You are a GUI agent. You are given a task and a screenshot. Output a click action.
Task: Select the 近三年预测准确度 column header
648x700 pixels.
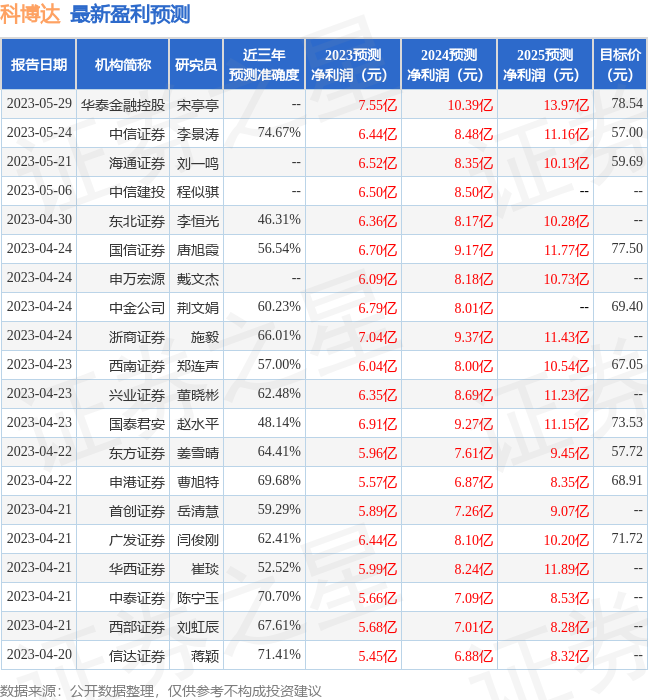[x=264, y=64]
